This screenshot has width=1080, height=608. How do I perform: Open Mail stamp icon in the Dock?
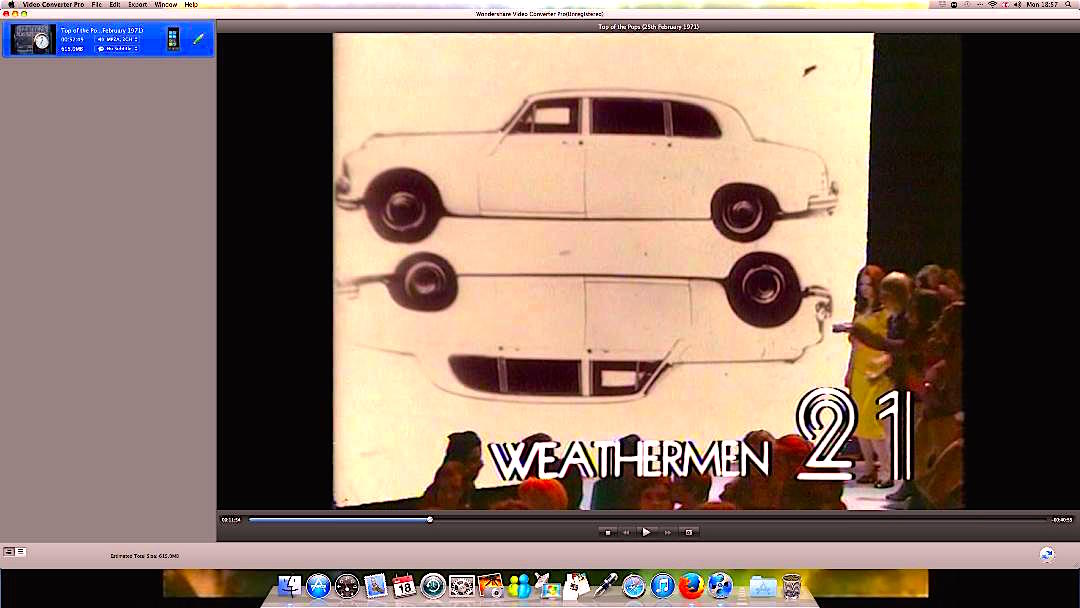pyautogui.click(x=375, y=586)
